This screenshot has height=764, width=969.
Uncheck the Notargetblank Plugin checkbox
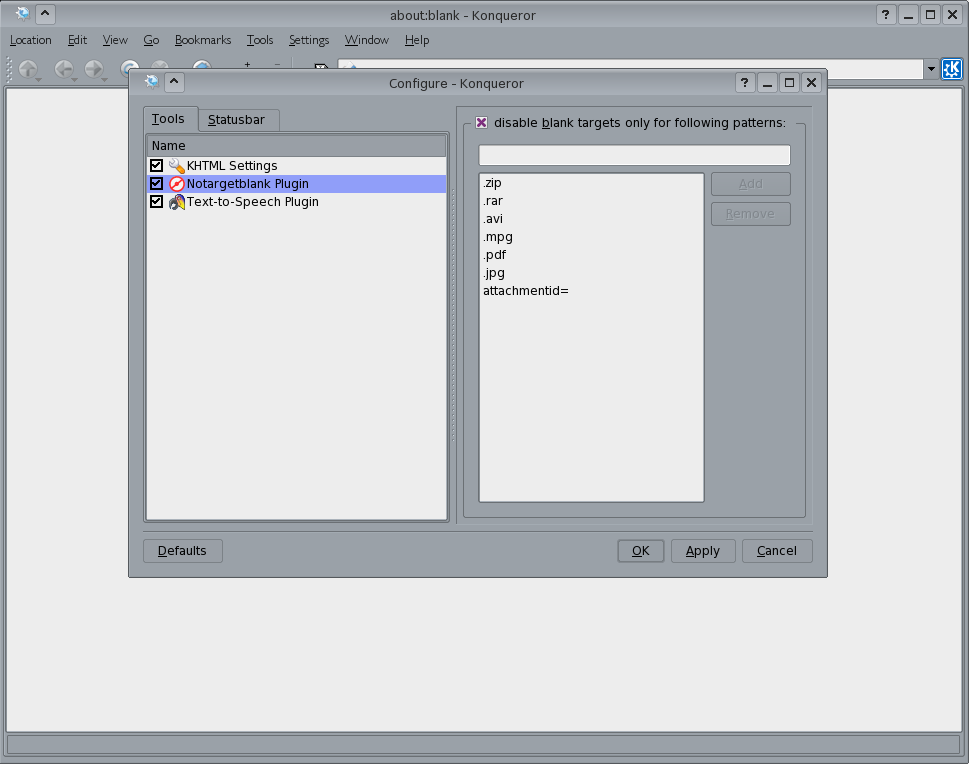click(x=156, y=184)
